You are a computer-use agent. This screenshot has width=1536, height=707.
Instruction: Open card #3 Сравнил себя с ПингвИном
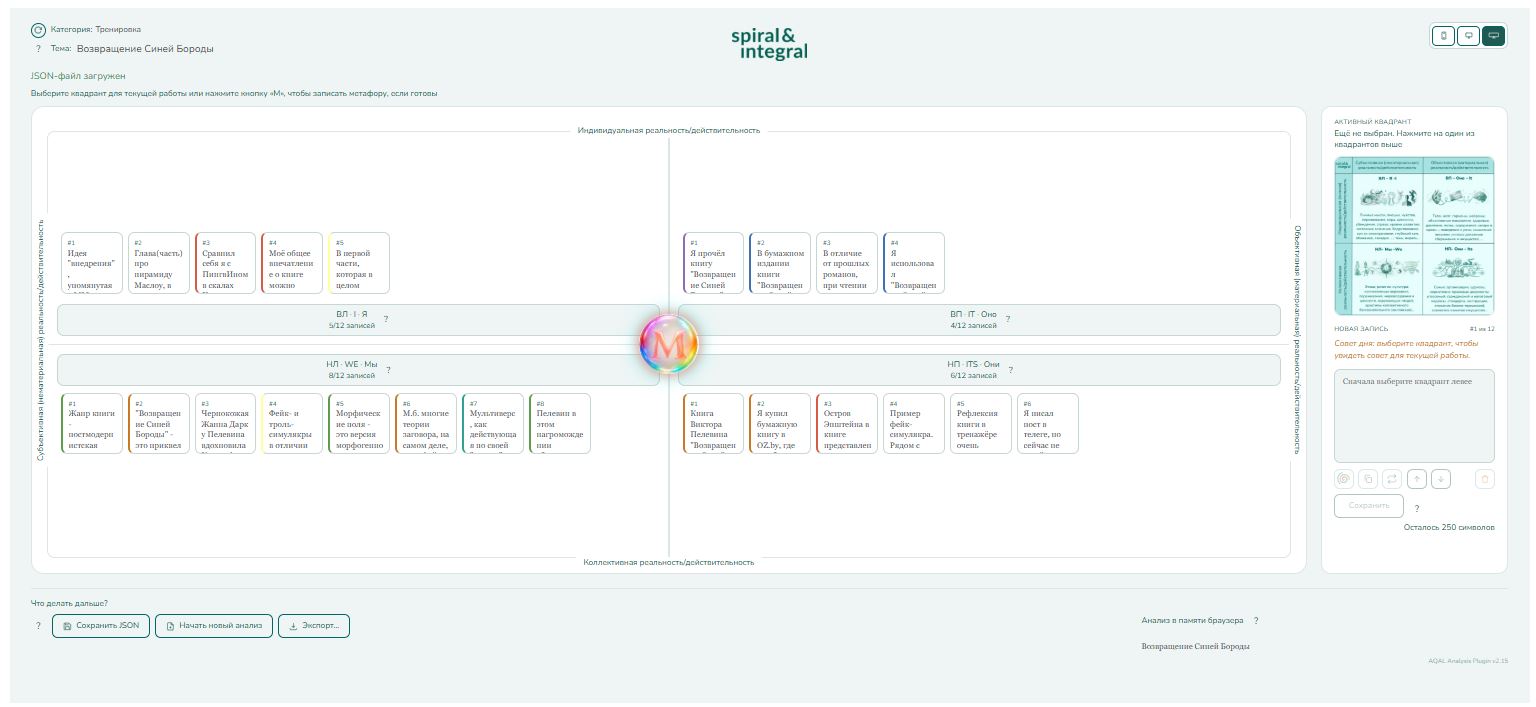pyautogui.click(x=226, y=263)
